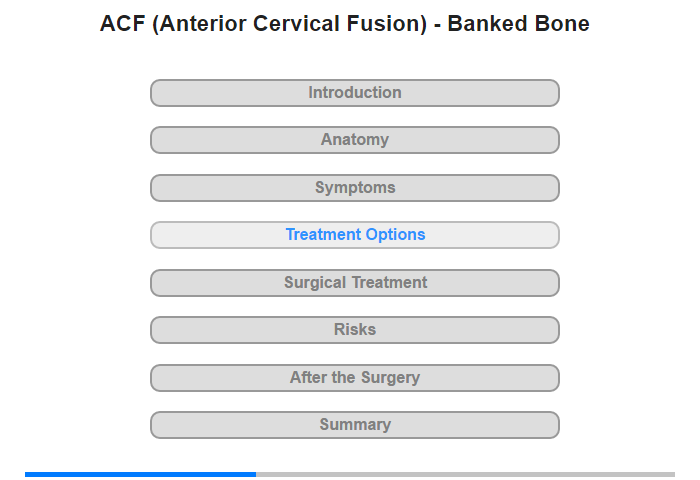The image size is (700, 480).
Task: Click the blue Treatment Options text
Action: click(355, 234)
